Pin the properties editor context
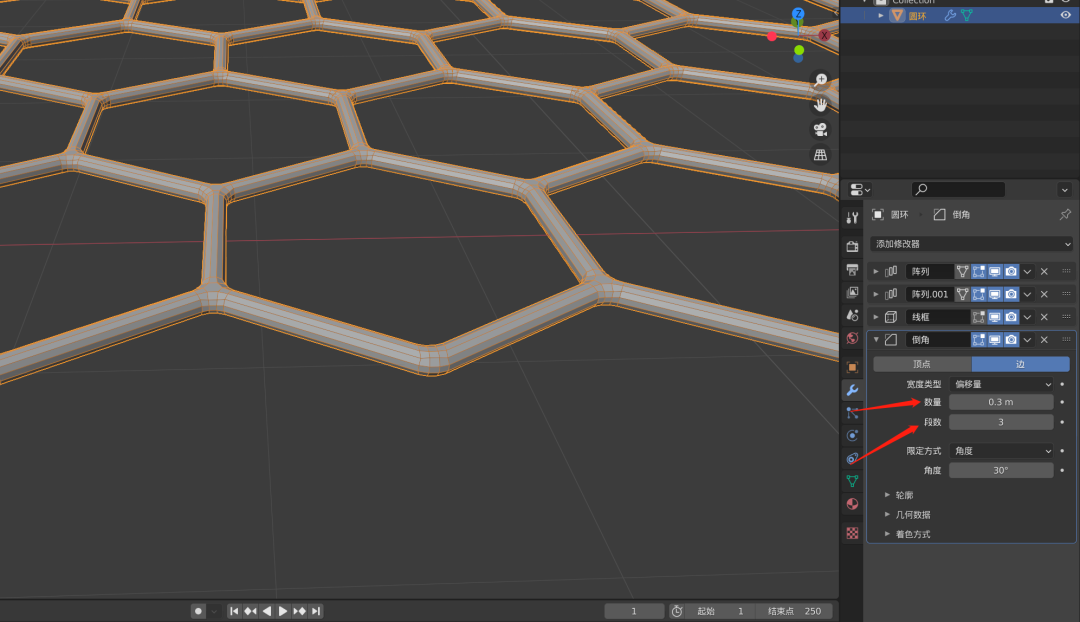 point(1065,215)
